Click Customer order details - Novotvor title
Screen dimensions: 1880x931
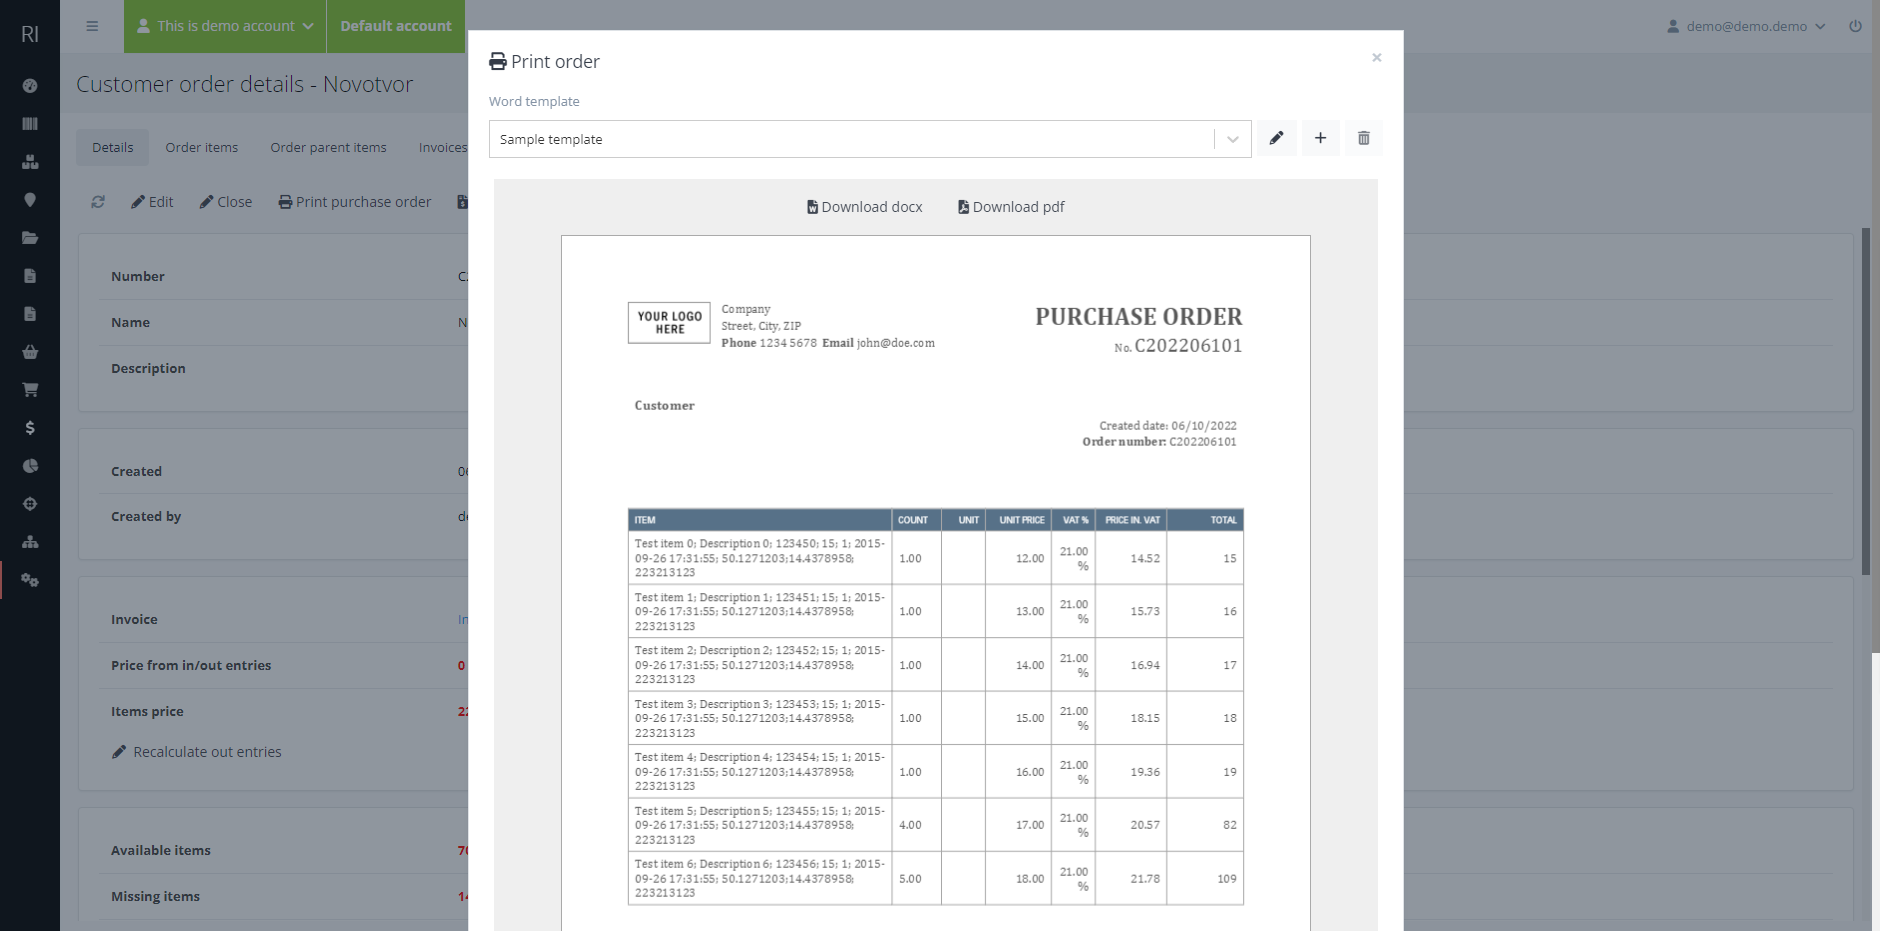245,84
